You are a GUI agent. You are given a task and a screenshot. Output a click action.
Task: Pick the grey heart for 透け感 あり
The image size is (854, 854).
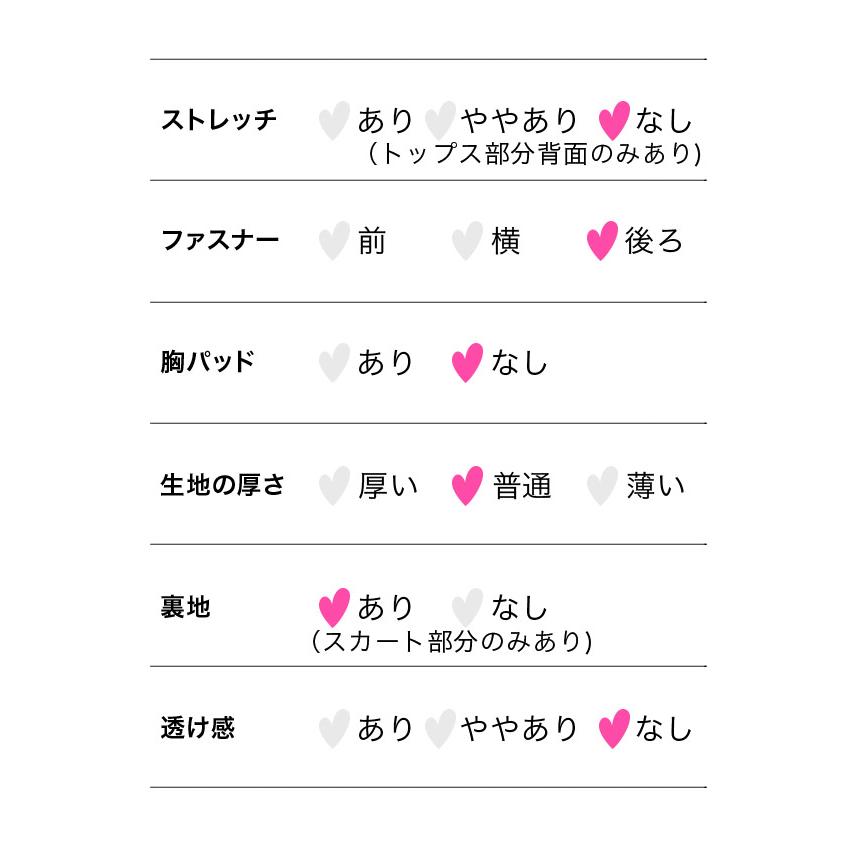pos(333,729)
